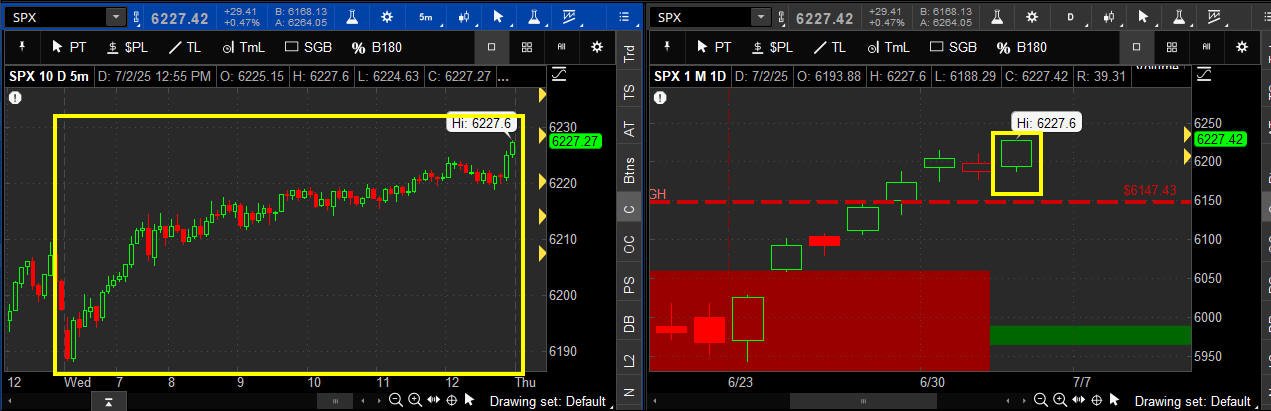Open the L2 sidebar tab
Viewport: 1271px width, 411px height.
tap(629, 359)
